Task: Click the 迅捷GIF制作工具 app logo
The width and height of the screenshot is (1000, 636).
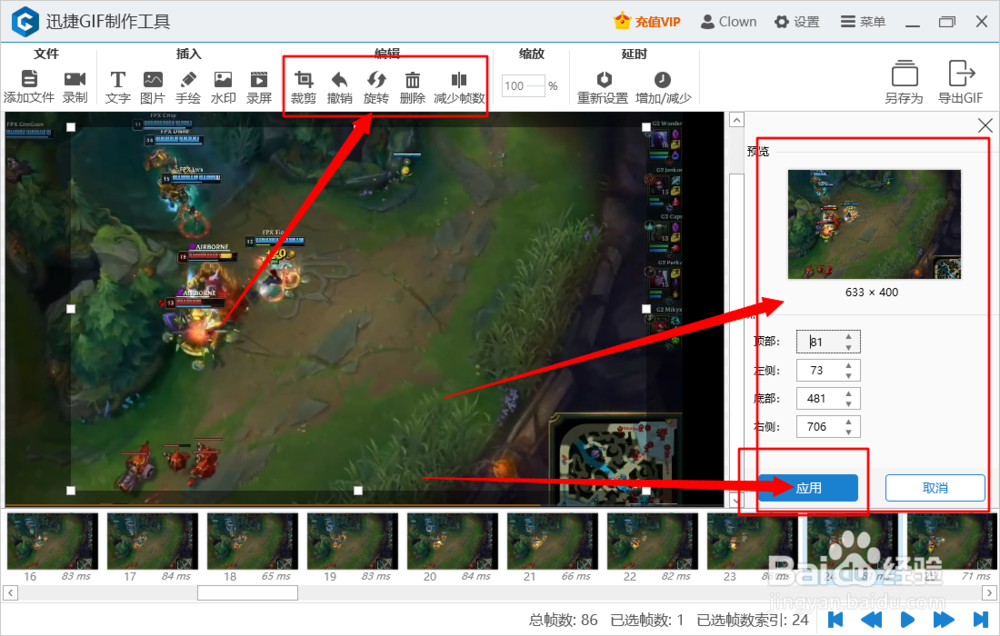Action: [25, 22]
